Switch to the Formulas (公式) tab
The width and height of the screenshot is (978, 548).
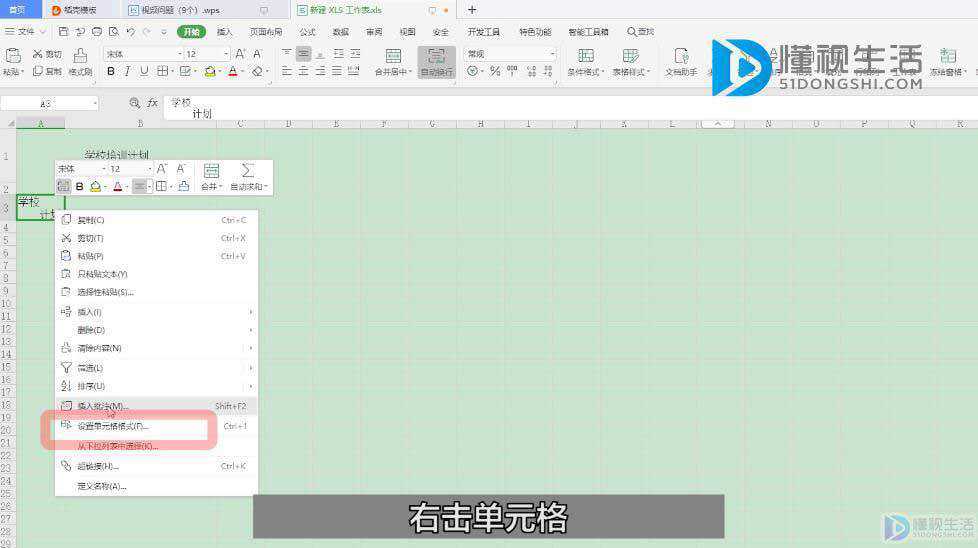[x=307, y=31]
